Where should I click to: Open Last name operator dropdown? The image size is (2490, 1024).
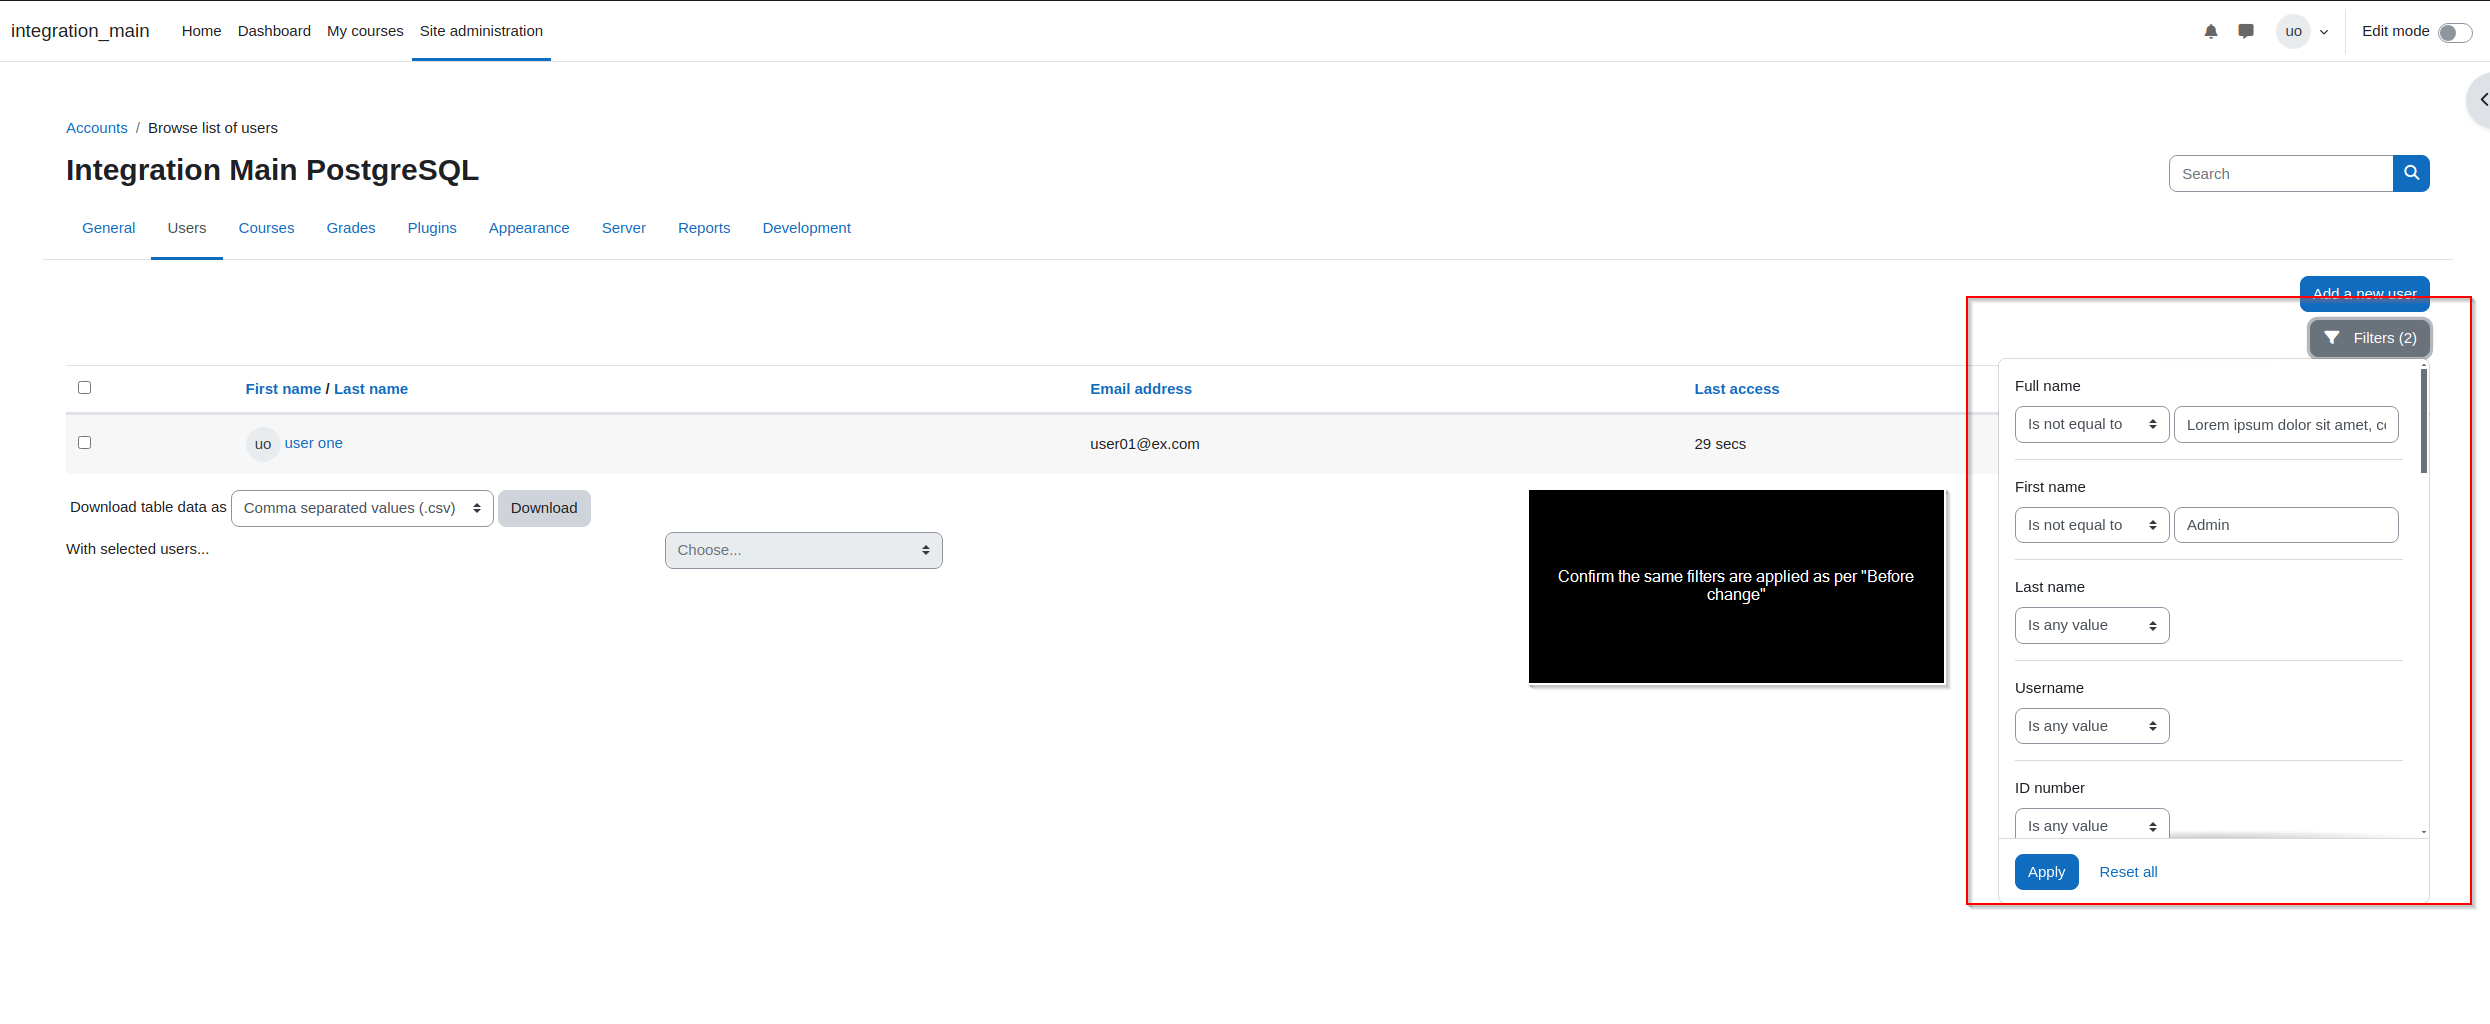click(x=2092, y=625)
